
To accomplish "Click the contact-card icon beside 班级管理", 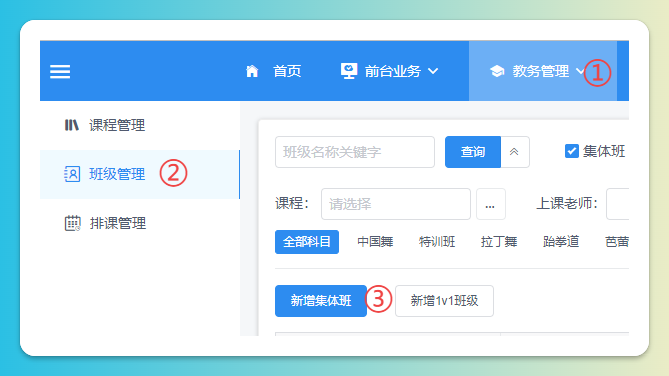I will [72, 174].
